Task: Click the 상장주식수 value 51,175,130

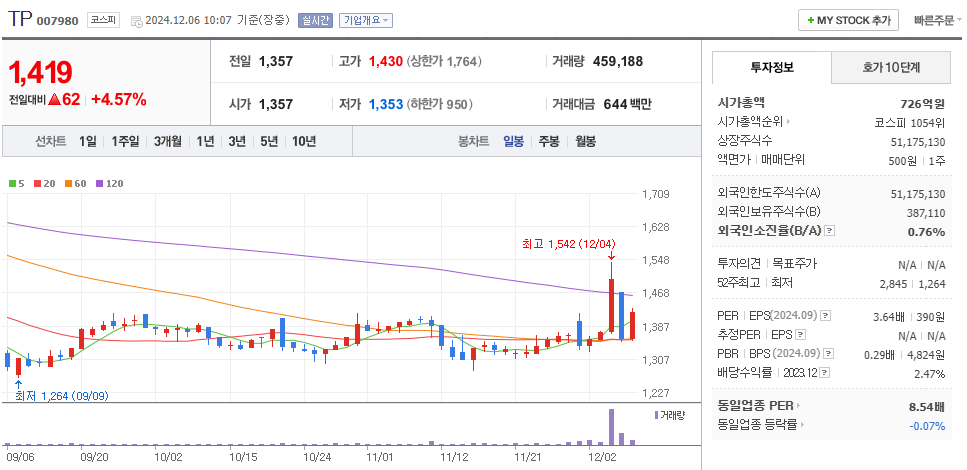Action: pyautogui.click(x=918, y=142)
